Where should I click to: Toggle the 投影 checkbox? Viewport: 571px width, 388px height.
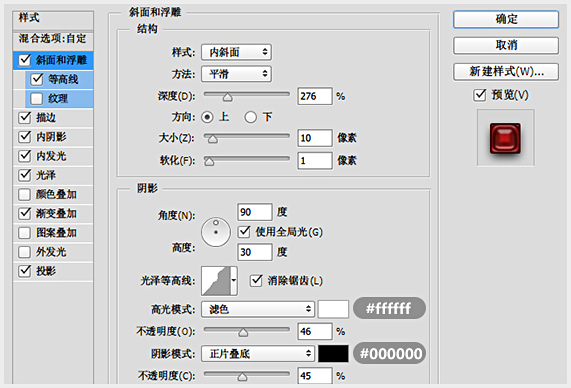point(24,271)
